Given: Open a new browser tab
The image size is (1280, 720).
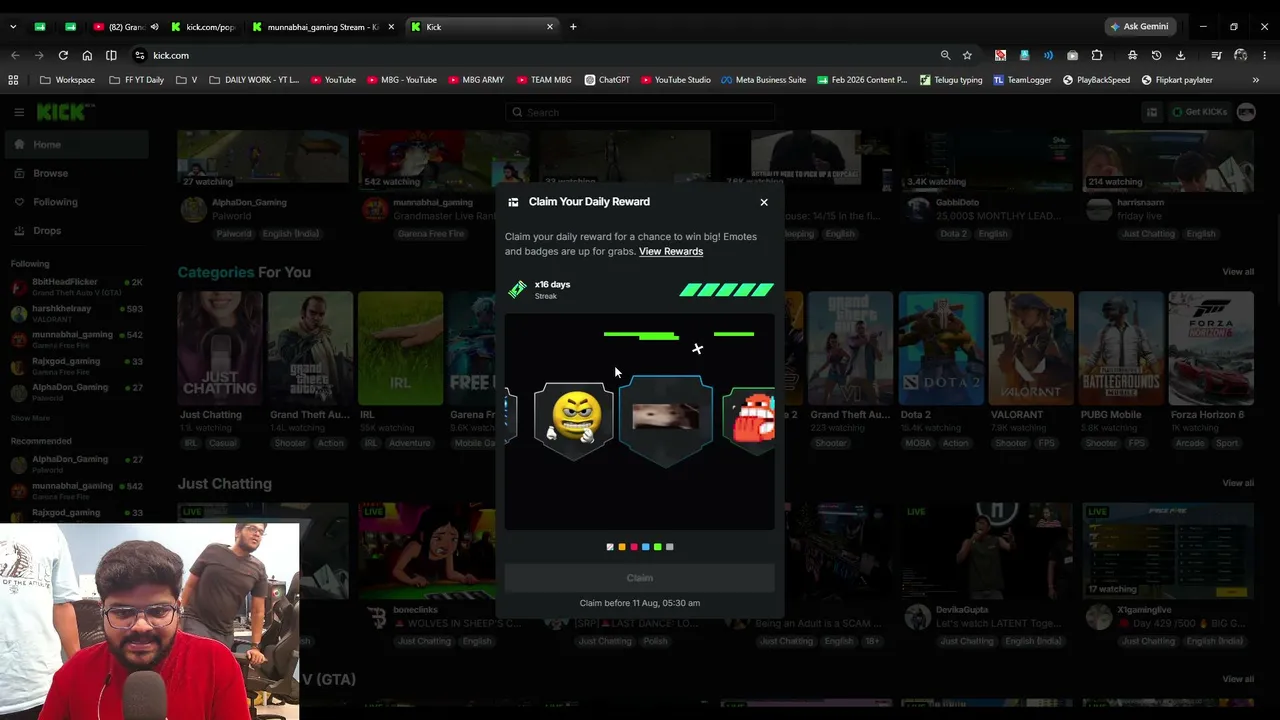Looking at the screenshot, I should pyautogui.click(x=573, y=27).
